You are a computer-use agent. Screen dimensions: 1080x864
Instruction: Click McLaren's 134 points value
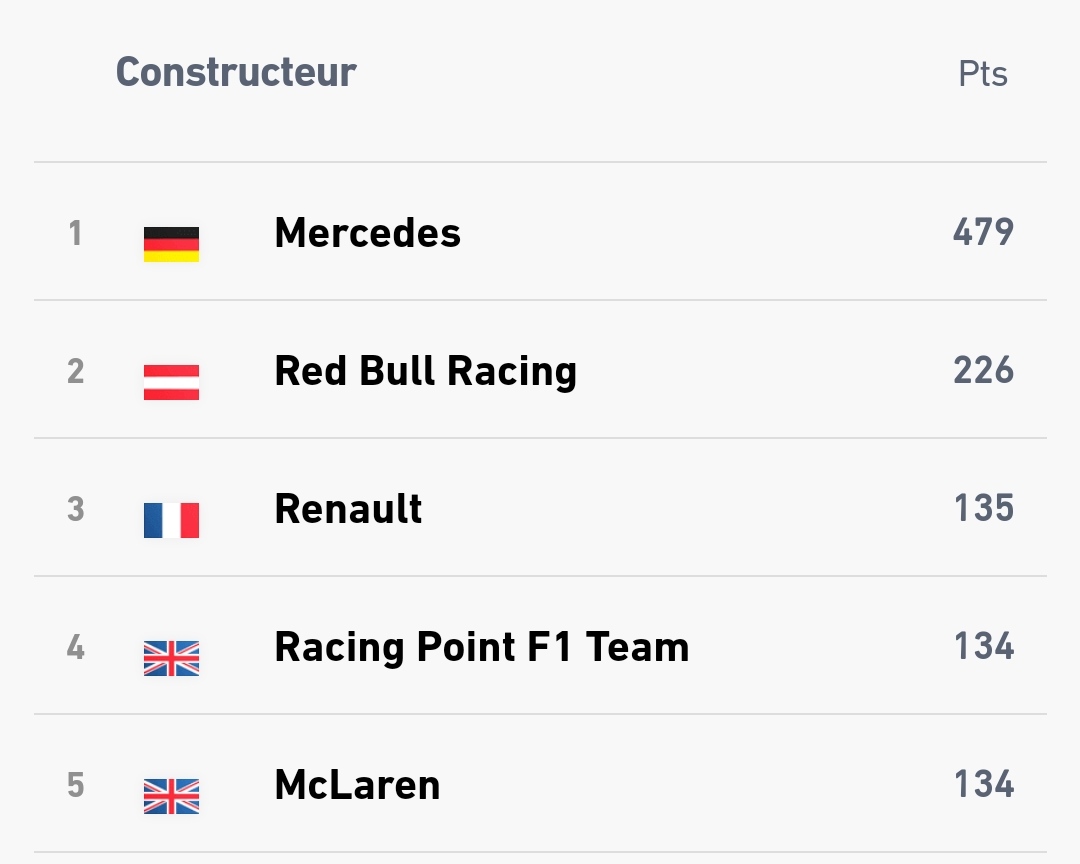pos(984,783)
